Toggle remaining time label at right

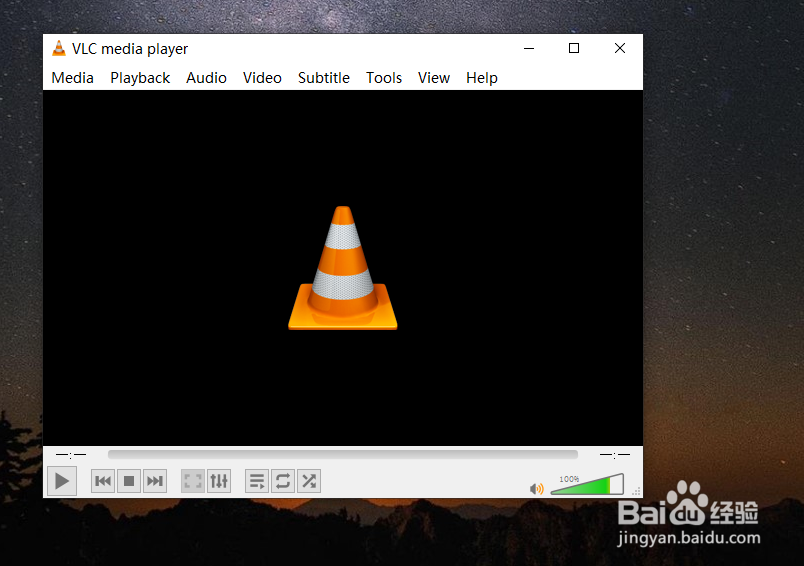pyautogui.click(x=615, y=454)
